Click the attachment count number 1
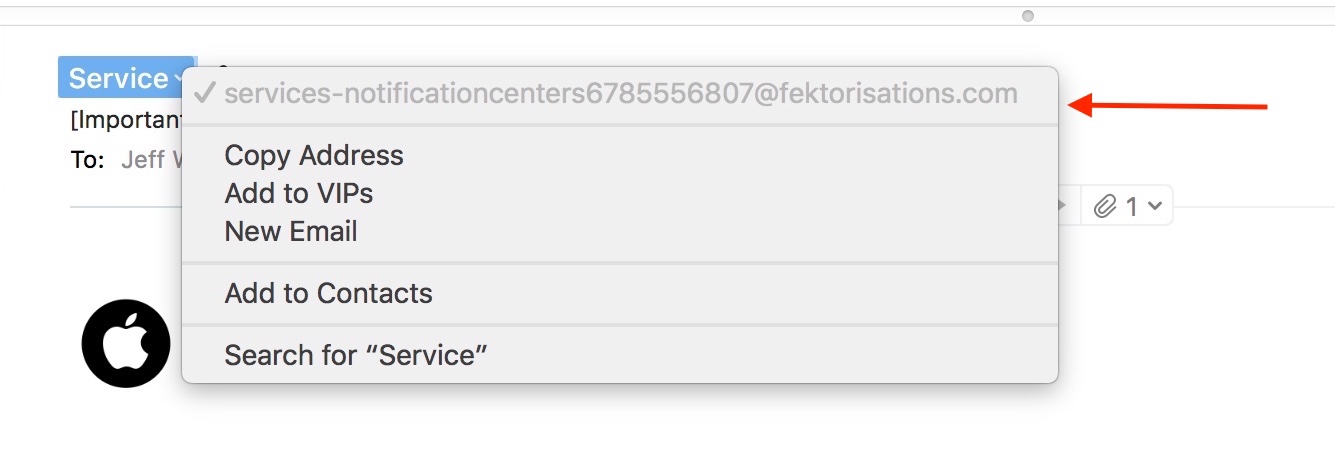The height and width of the screenshot is (463, 1335). tap(1132, 207)
